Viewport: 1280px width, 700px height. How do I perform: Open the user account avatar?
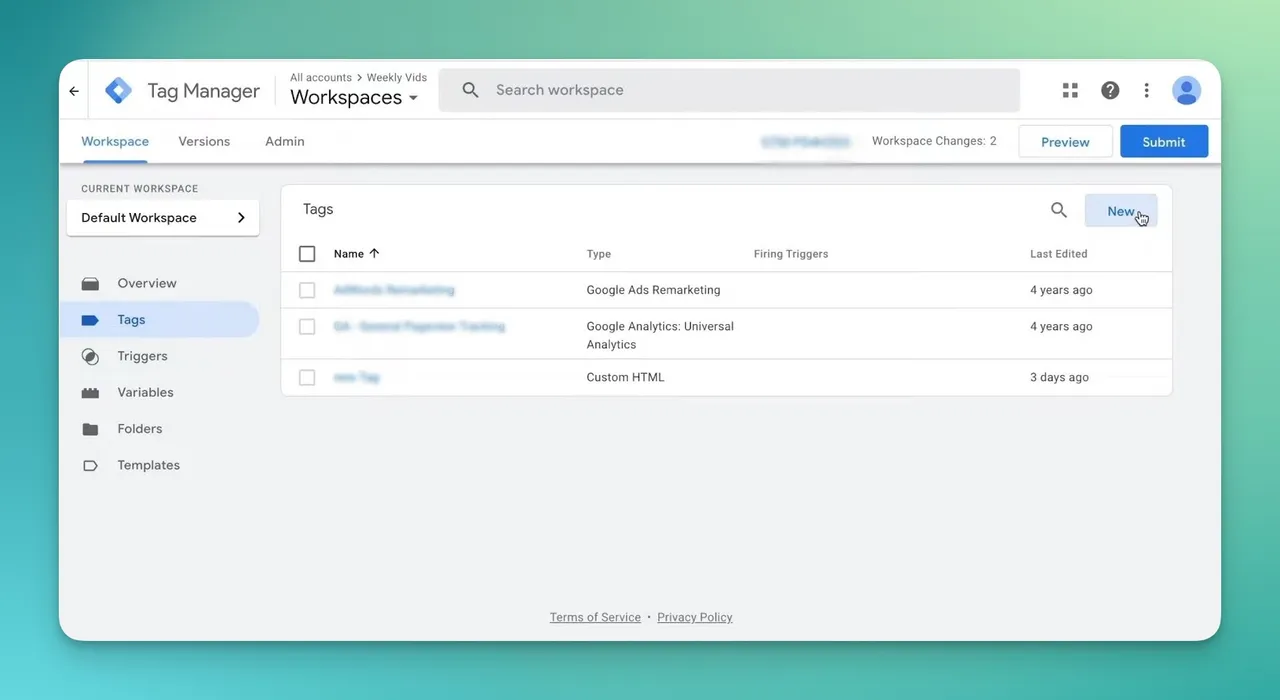click(x=1186, y=90)
